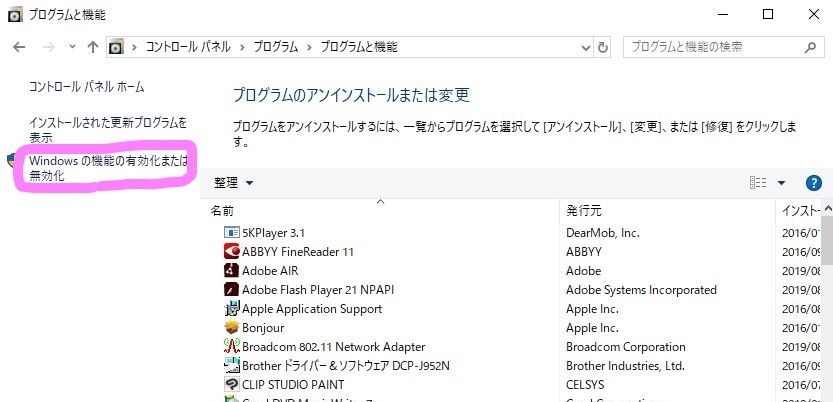Click publisher CELSYS cell

click(x=585, y=385)
